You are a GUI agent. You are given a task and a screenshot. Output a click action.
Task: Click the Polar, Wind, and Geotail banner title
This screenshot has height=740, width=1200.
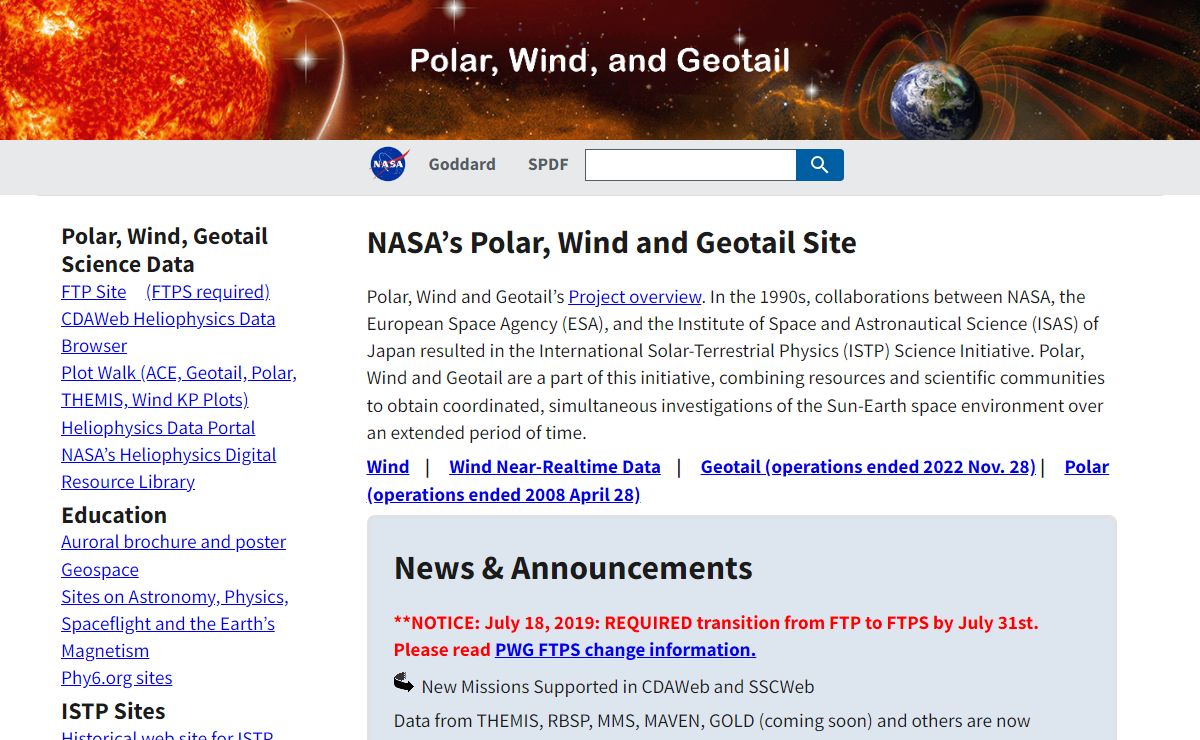coord(600,60)
